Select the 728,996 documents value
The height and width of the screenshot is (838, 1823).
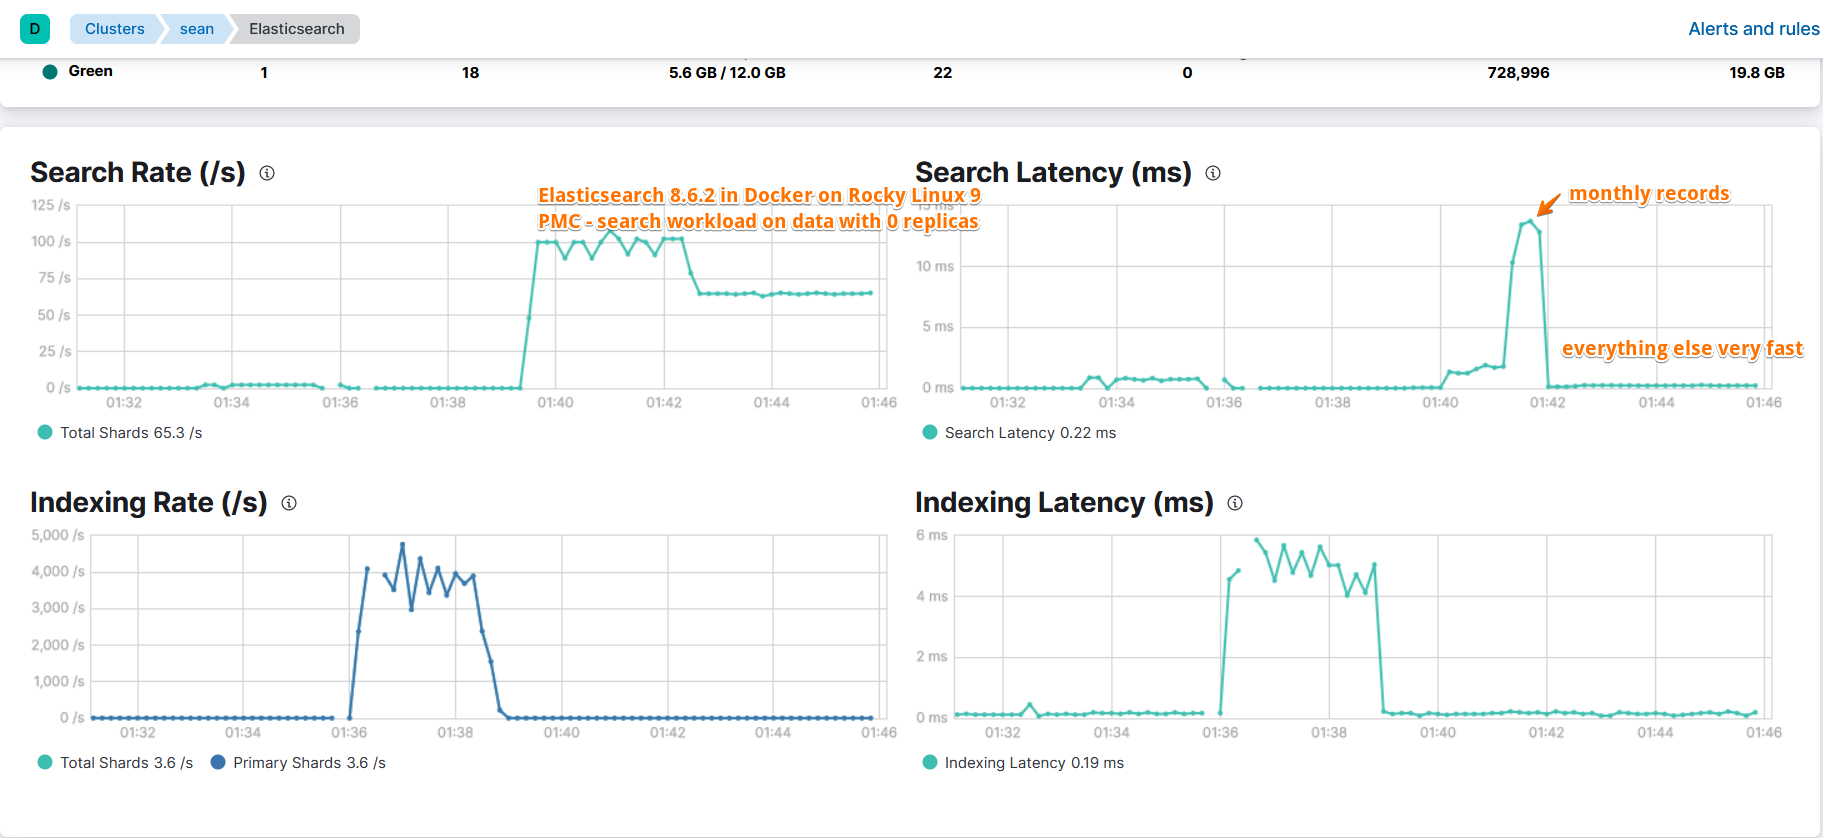1518,73
